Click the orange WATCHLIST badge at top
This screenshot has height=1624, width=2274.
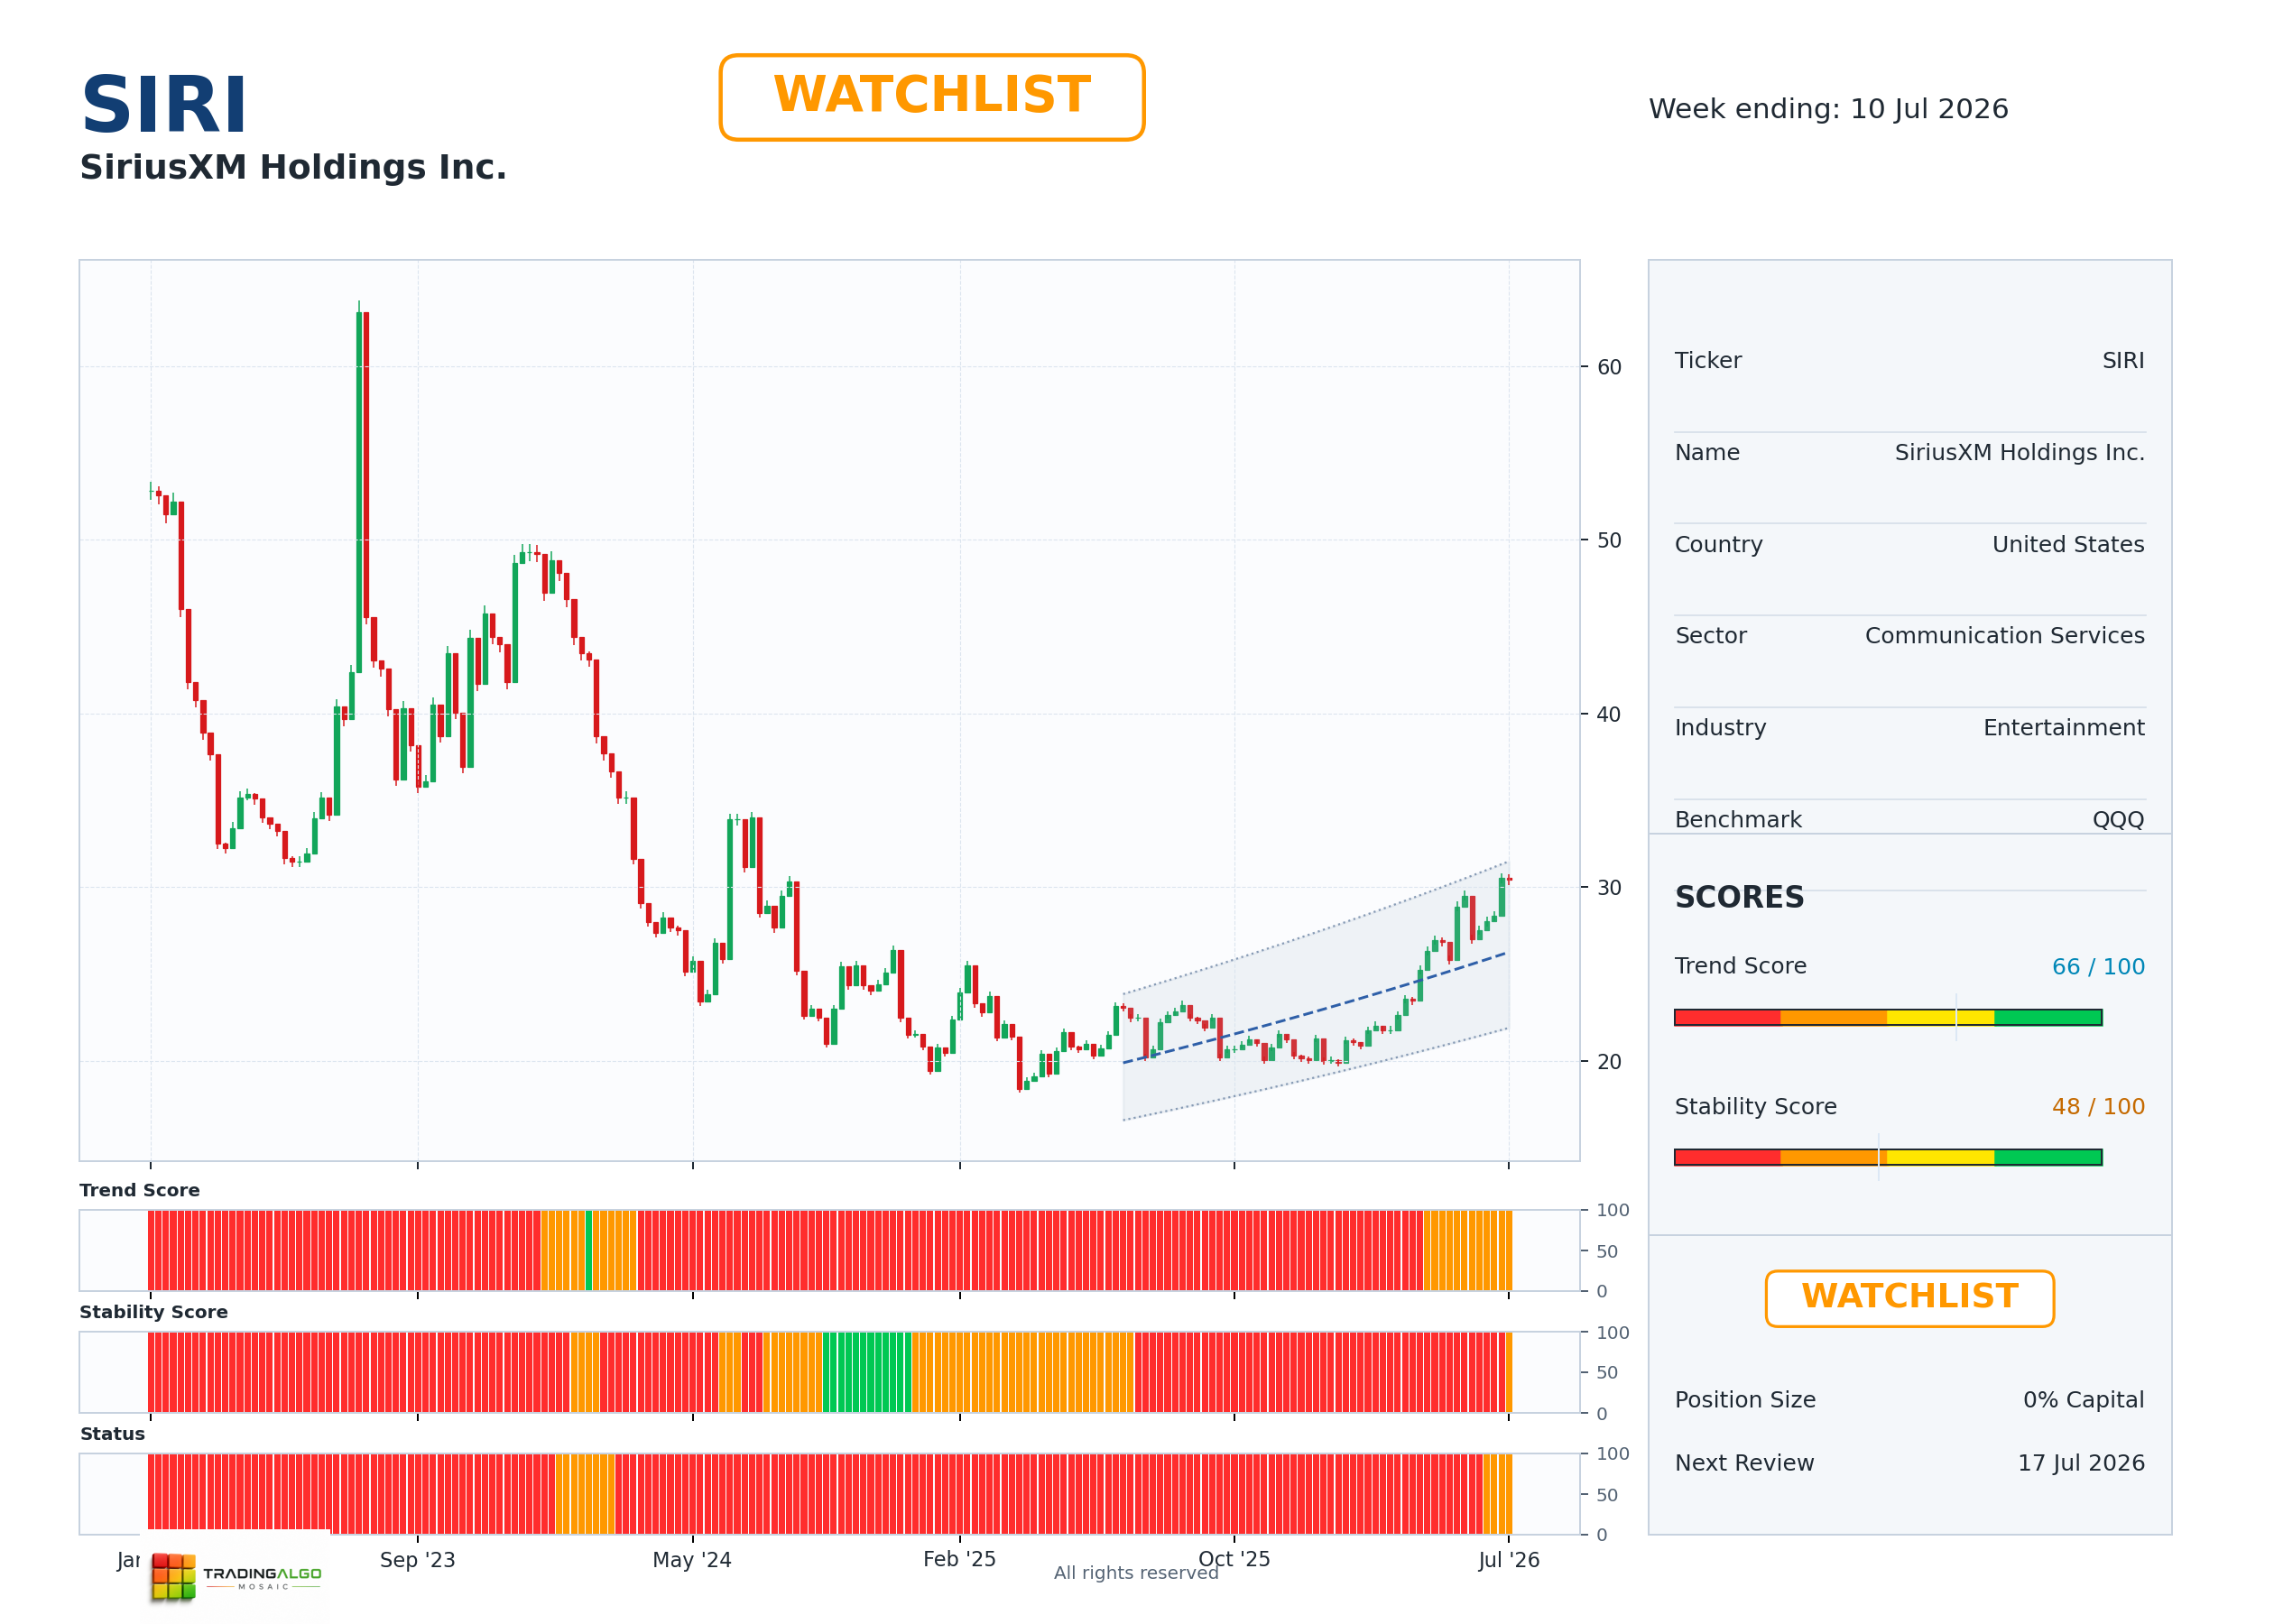(931, 97)
